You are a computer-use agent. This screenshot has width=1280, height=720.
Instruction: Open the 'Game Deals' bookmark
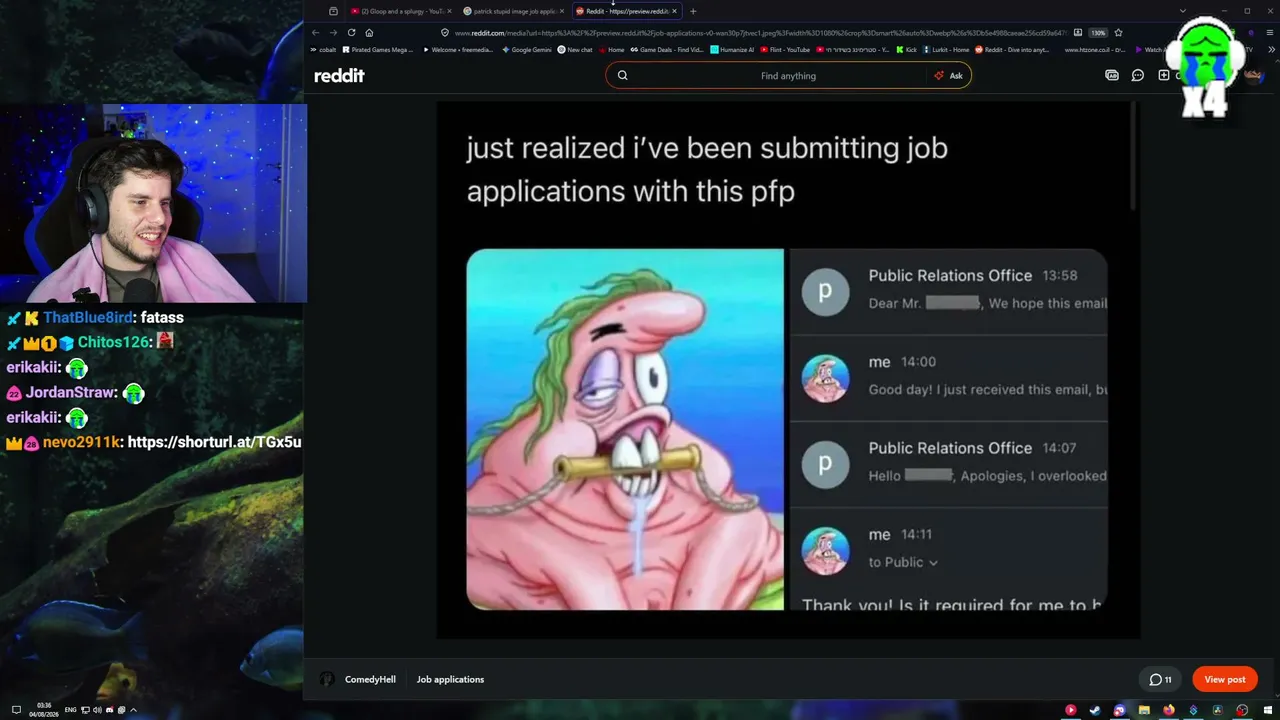click(x=667, y=50)
